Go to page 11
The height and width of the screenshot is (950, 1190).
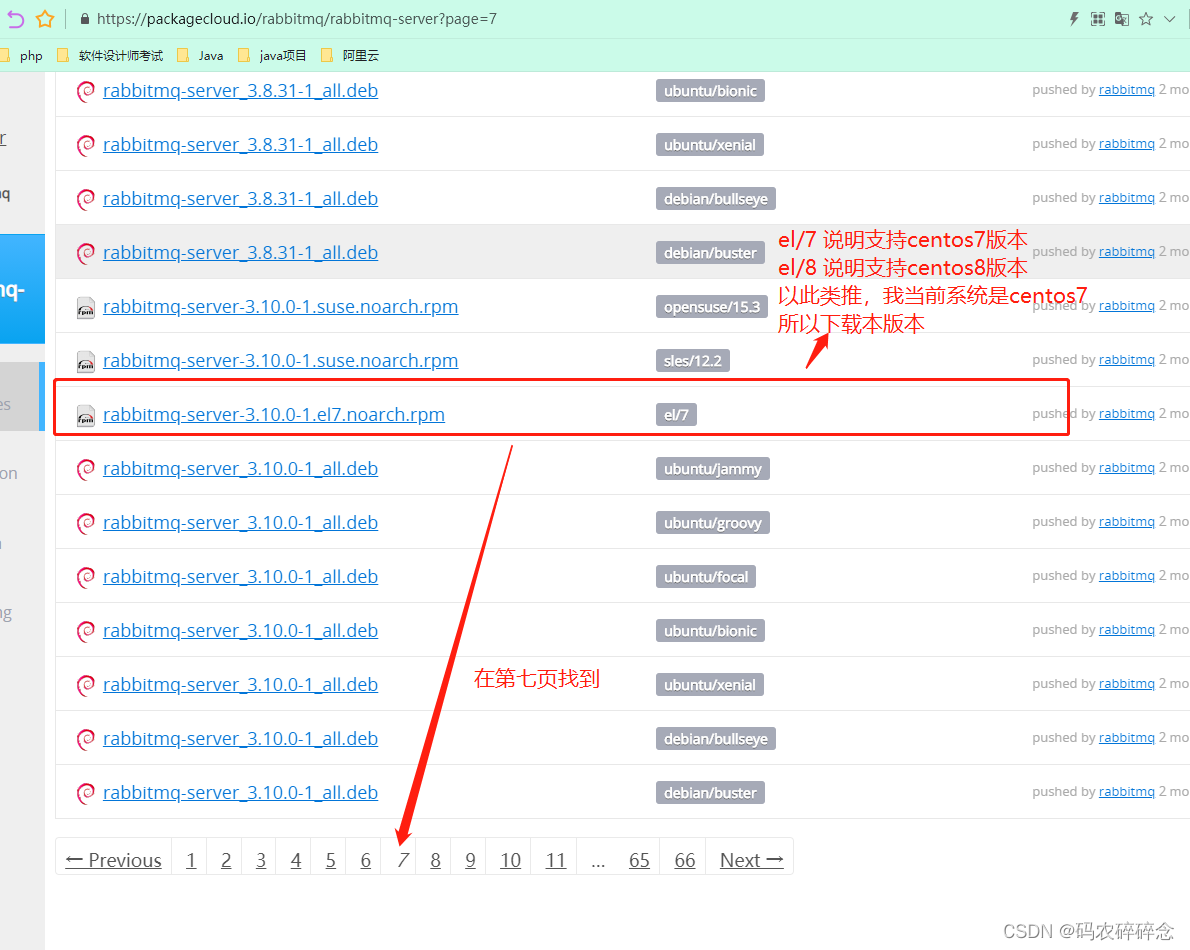[x=556, y=860]
